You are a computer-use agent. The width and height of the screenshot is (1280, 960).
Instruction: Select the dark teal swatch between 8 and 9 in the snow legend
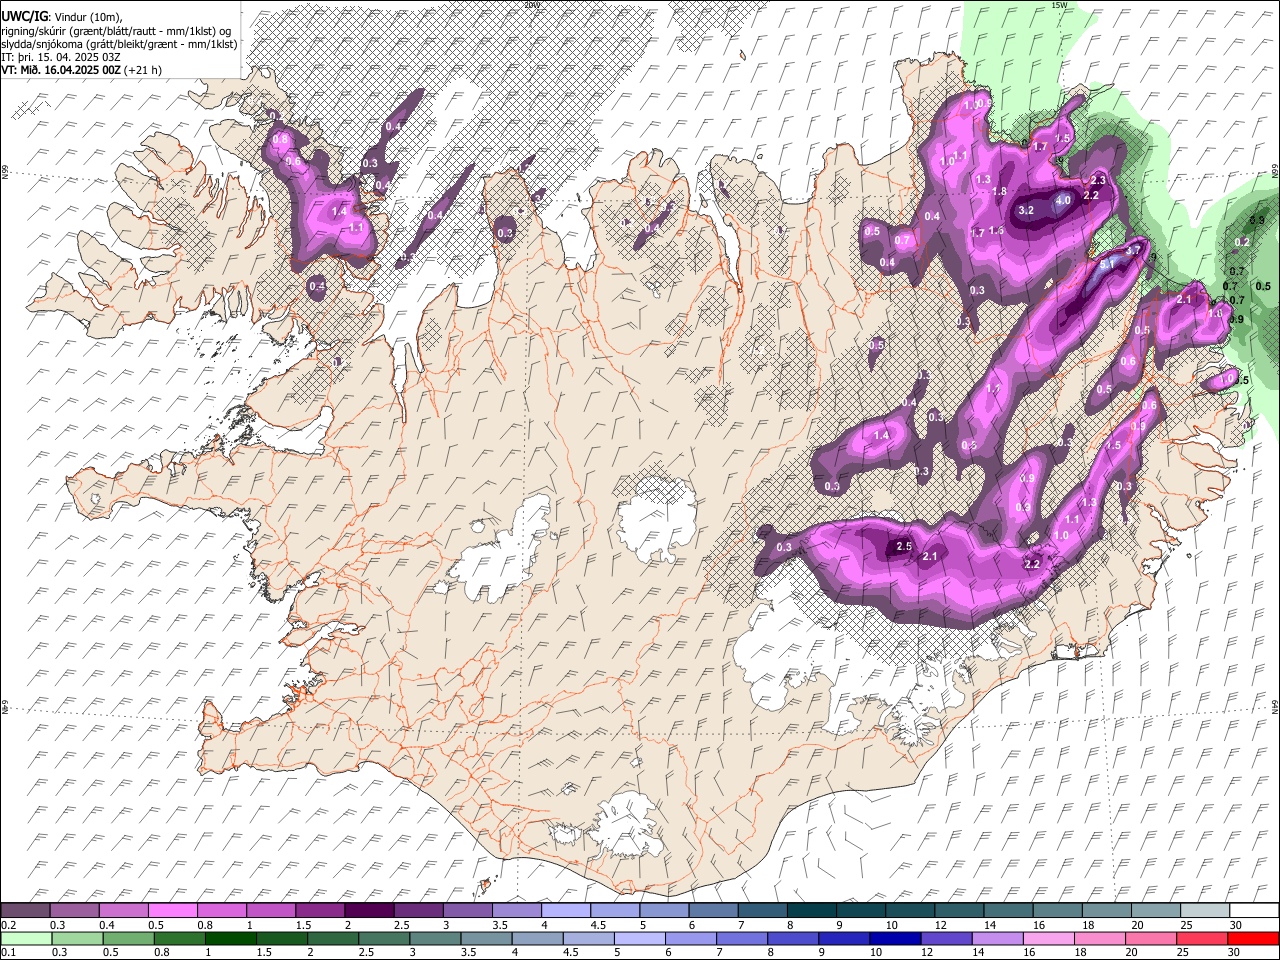(x=811, y=911)
